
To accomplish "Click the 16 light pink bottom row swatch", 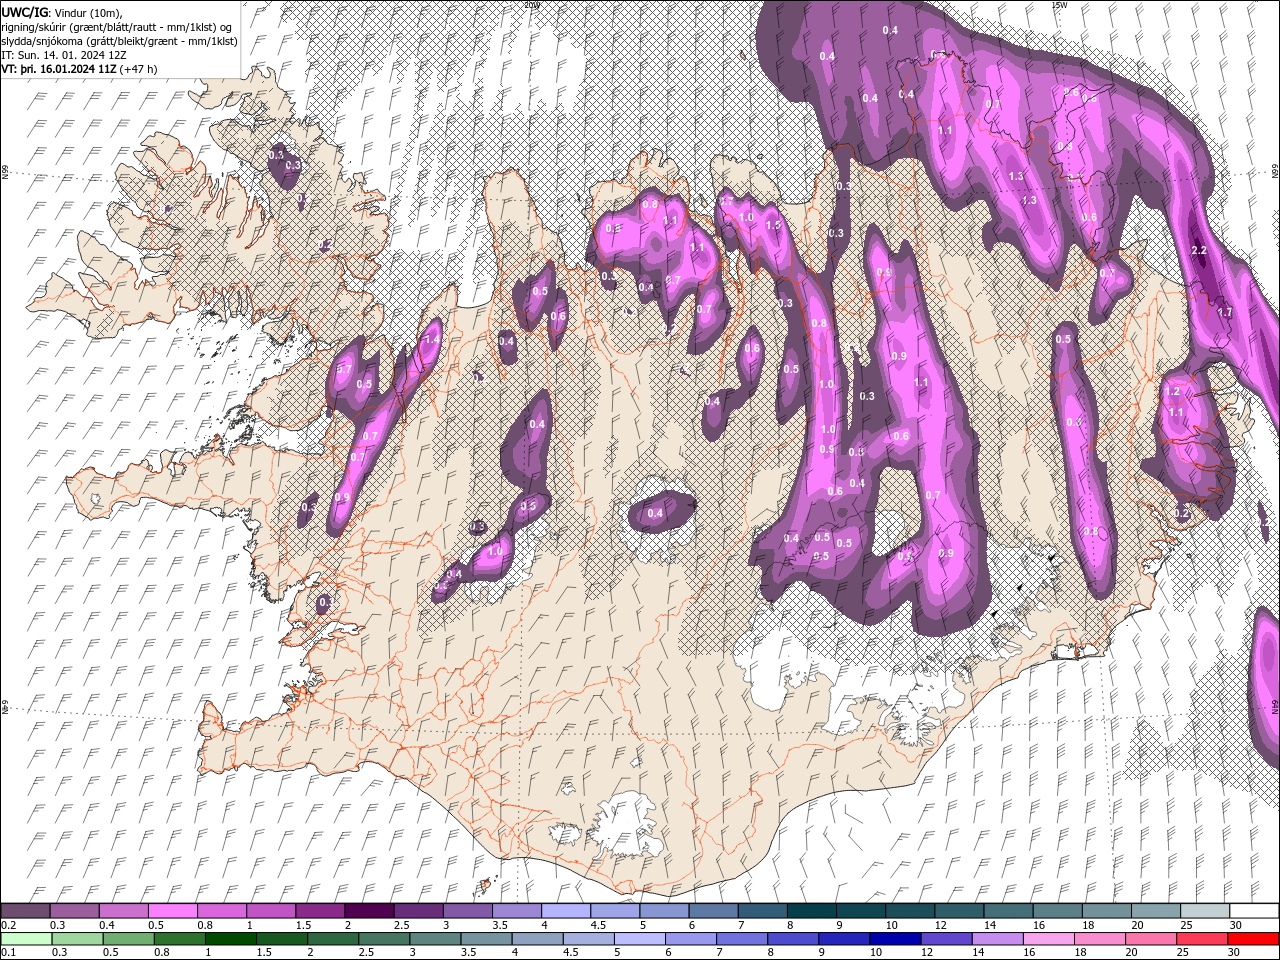I will tap(1047, 939).
